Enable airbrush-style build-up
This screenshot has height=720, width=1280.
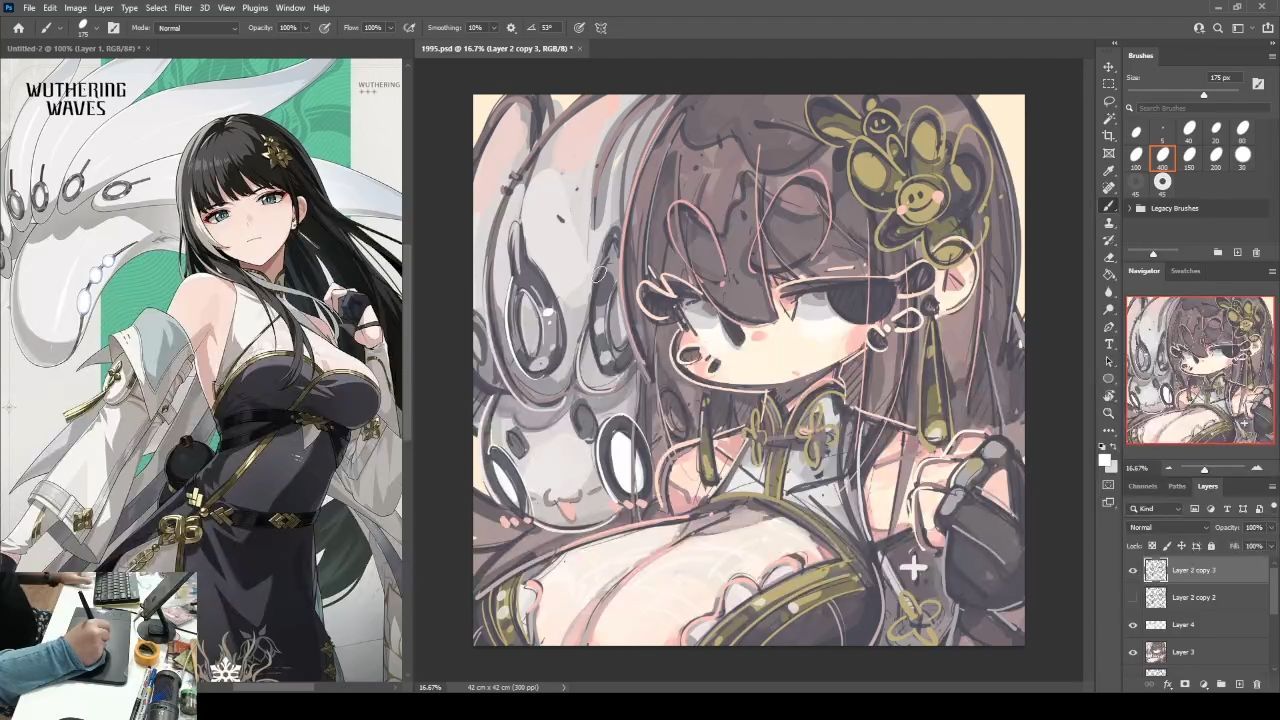[409, 28]
